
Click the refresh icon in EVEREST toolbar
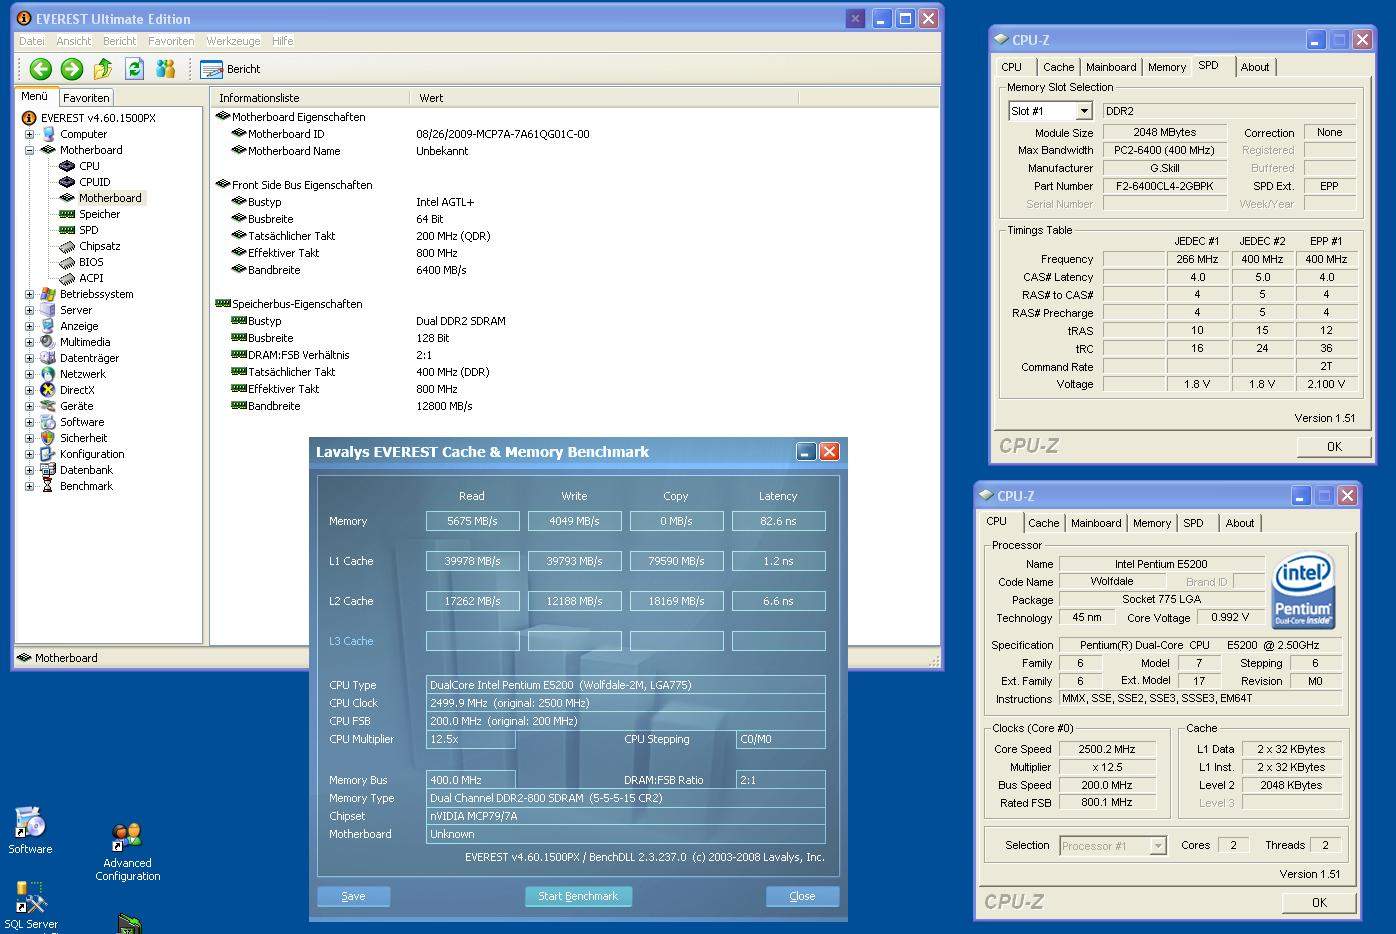coord(134,68)
